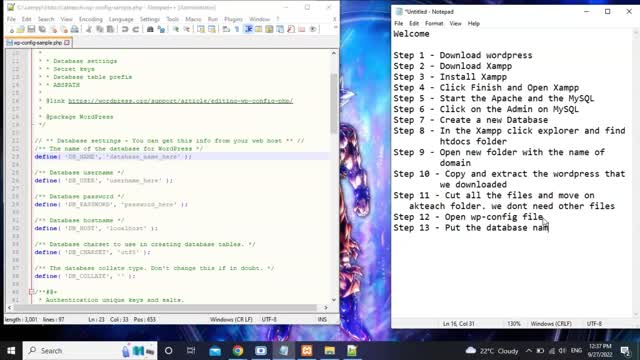The height and width of the screenshot is (360, 640).
Task: Click the Save file toolbar icon
Action: point(31,29)
